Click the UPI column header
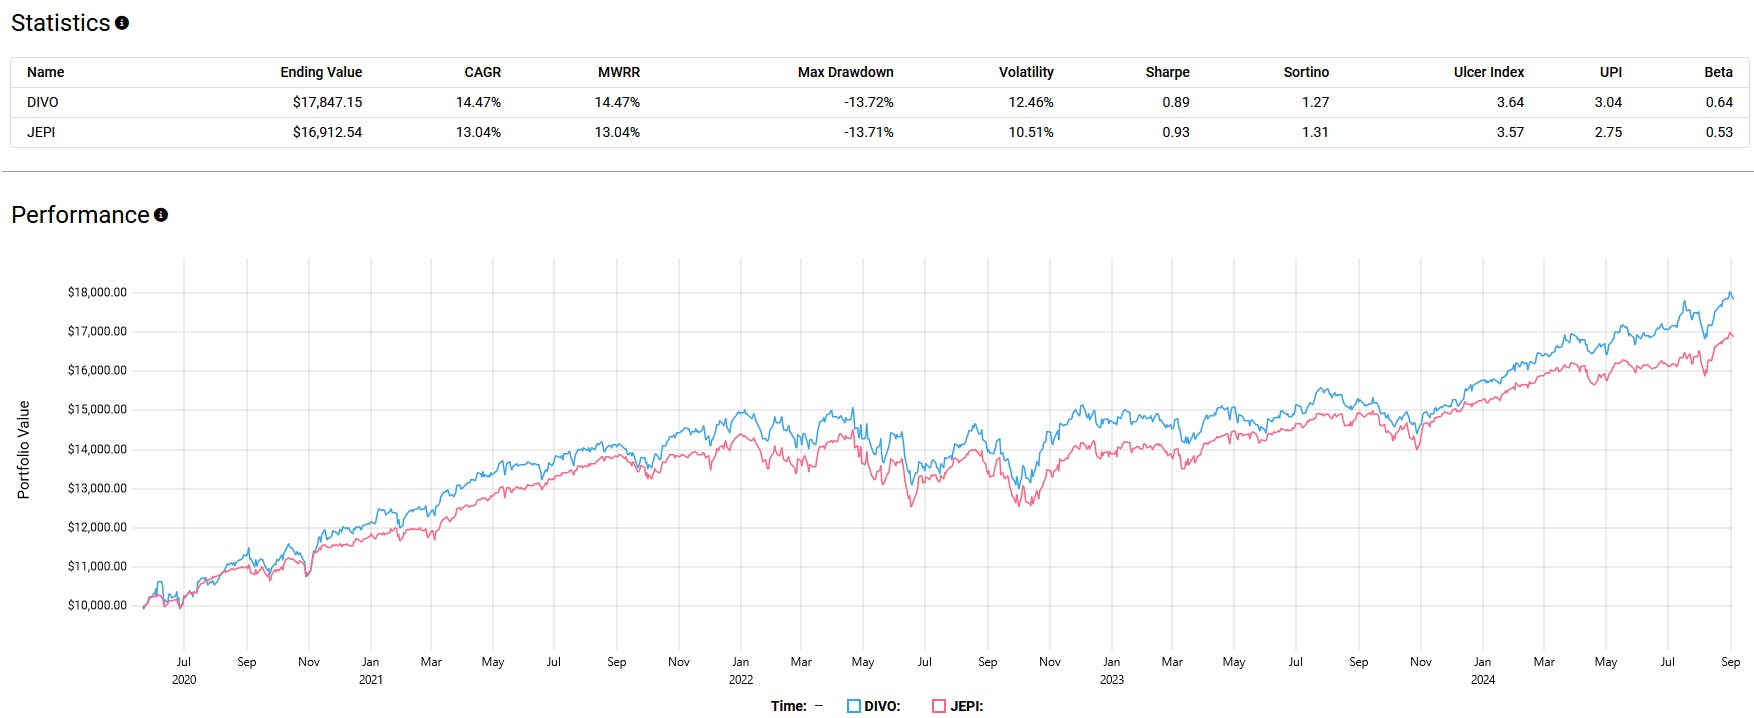The image size is (1754, 718). tap(1611, 72)
